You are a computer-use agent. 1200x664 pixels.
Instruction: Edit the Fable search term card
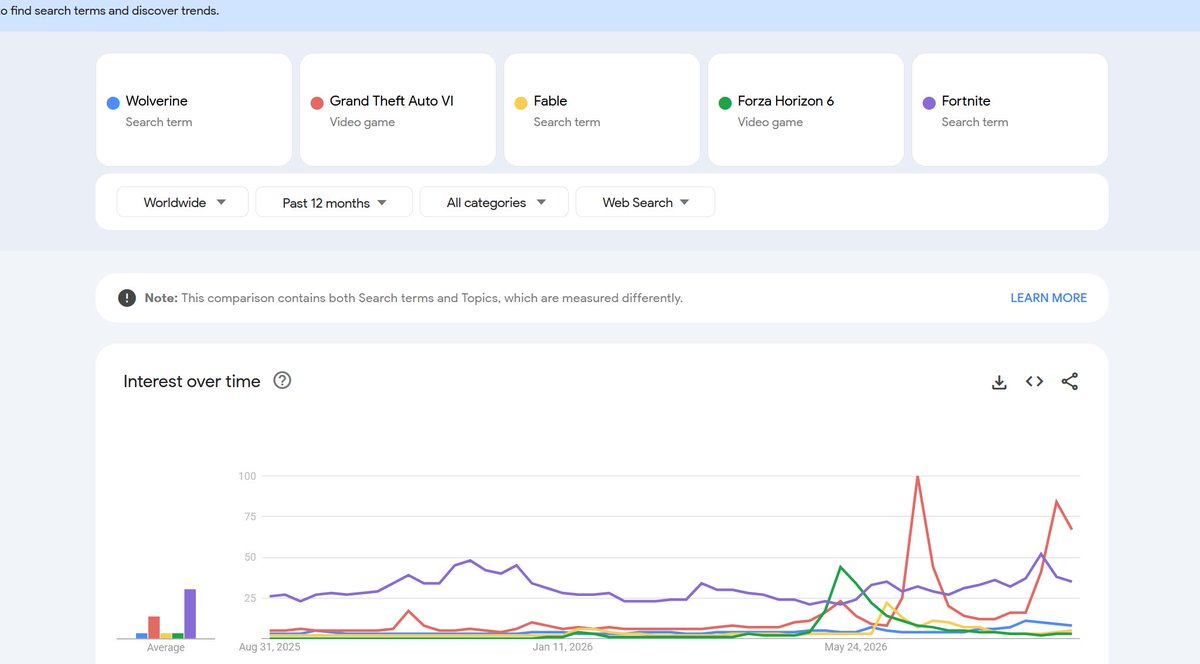pyautogui.click(x=602, y=110)
